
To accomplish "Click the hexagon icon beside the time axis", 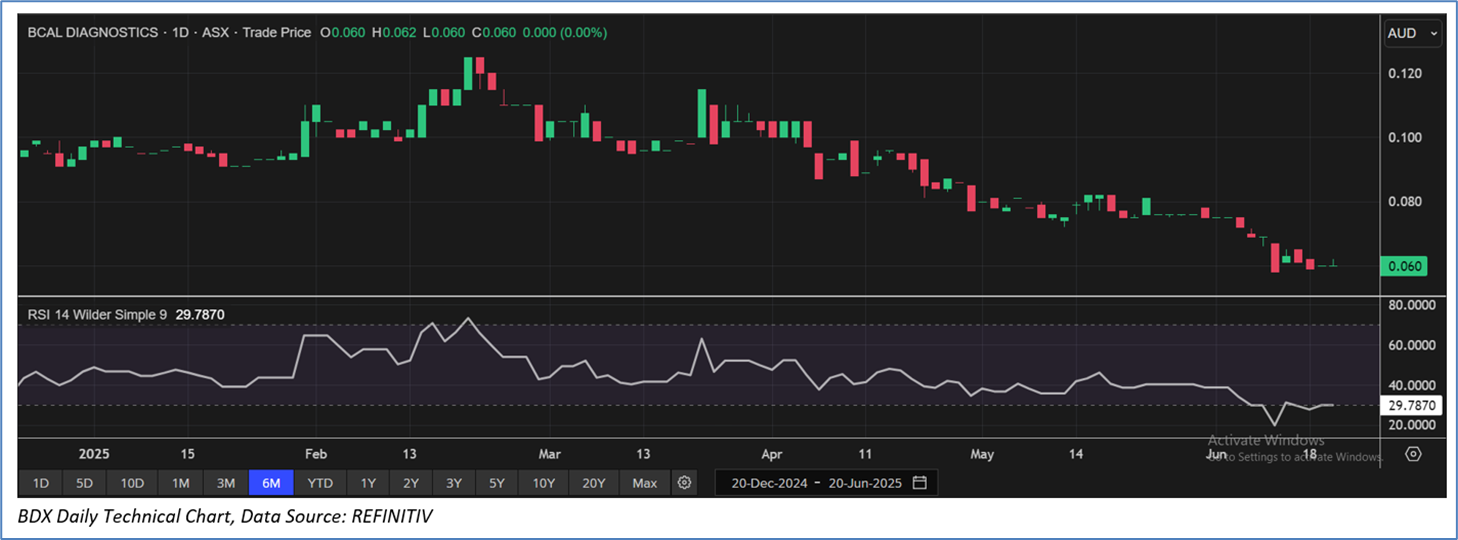I will (x=1413, y=454).
